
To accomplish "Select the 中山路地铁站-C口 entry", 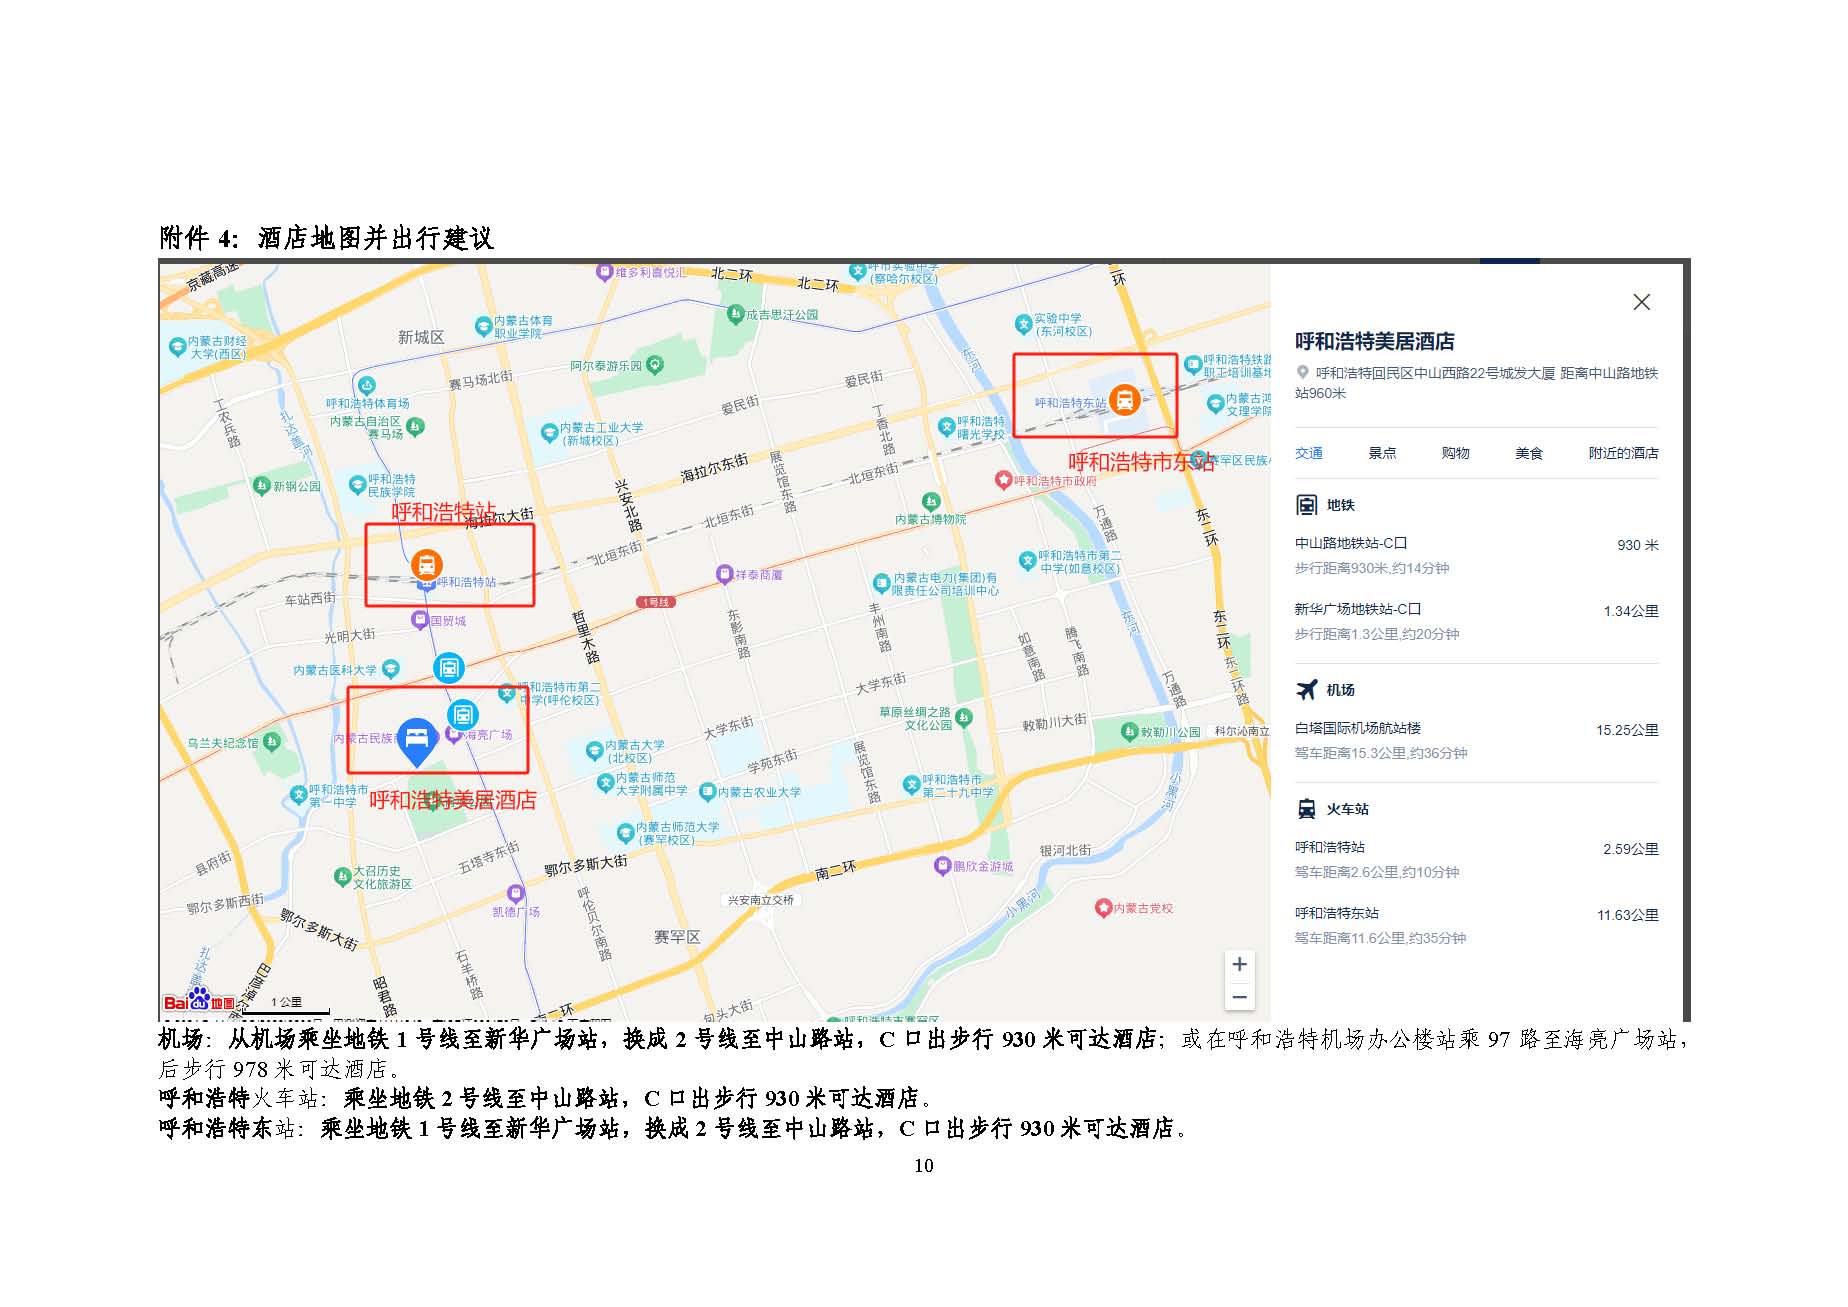I will [1350, 544].
